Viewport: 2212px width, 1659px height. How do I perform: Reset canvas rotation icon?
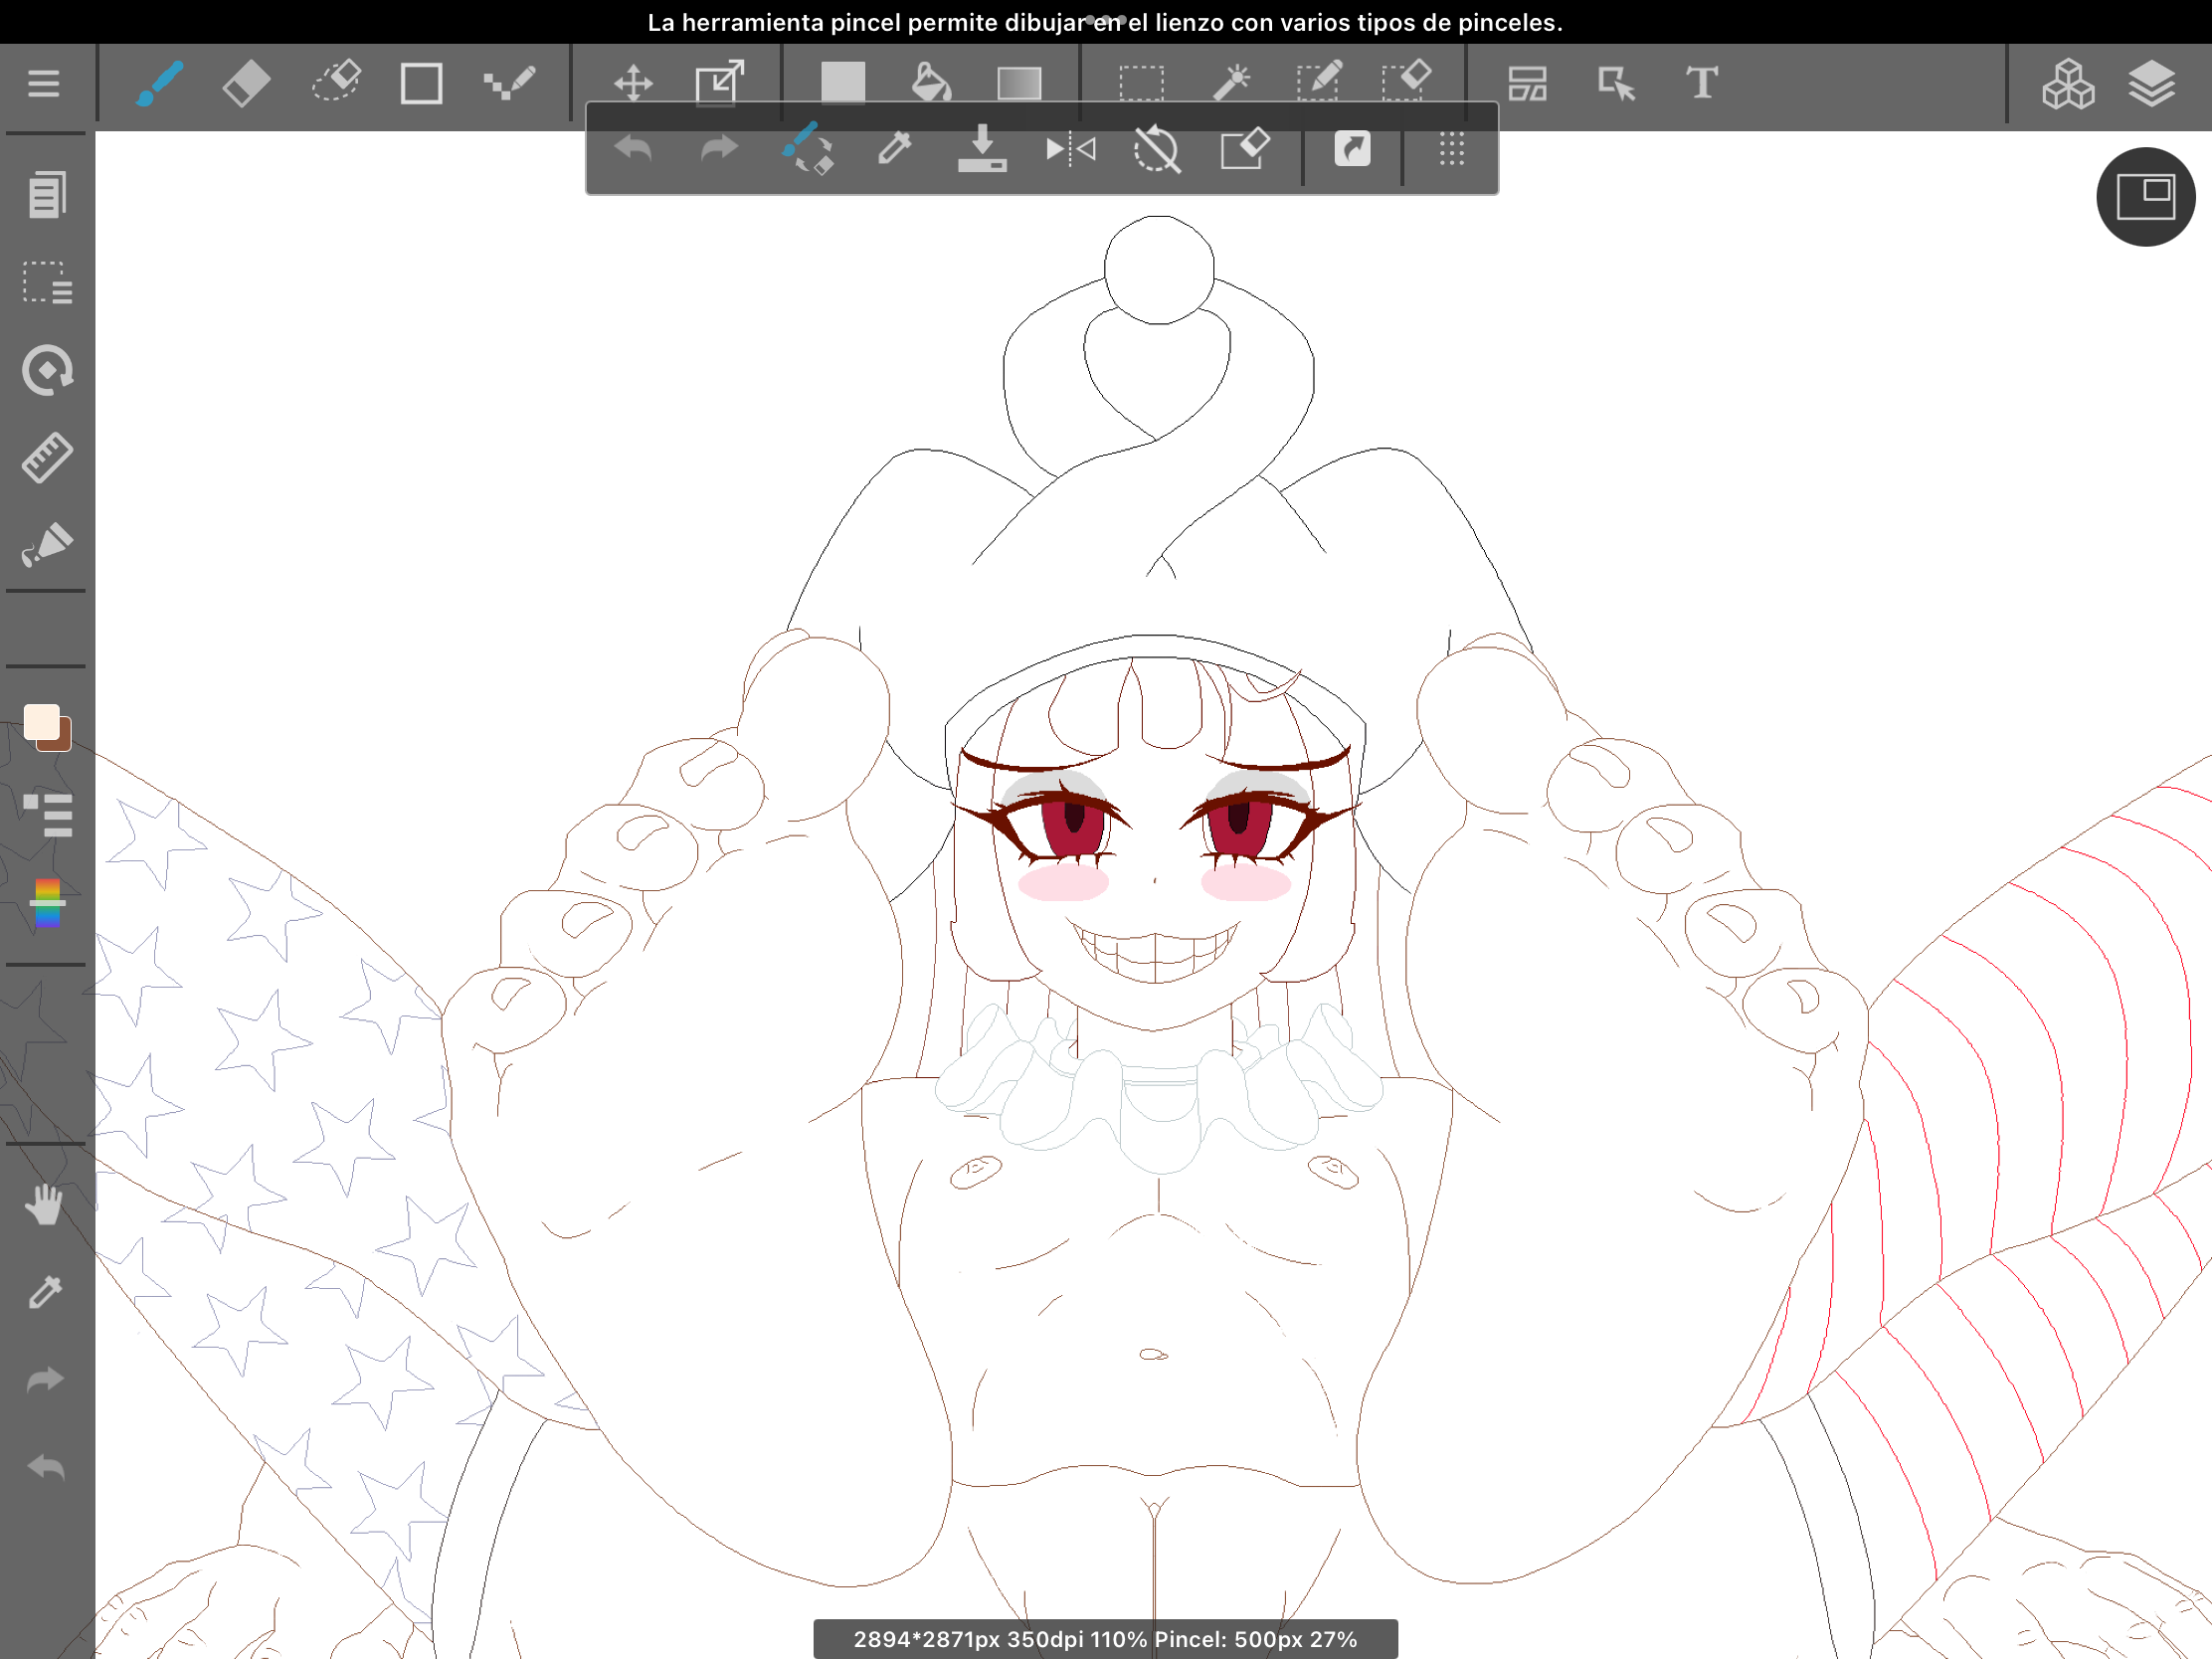click(x=1157, y=149)
